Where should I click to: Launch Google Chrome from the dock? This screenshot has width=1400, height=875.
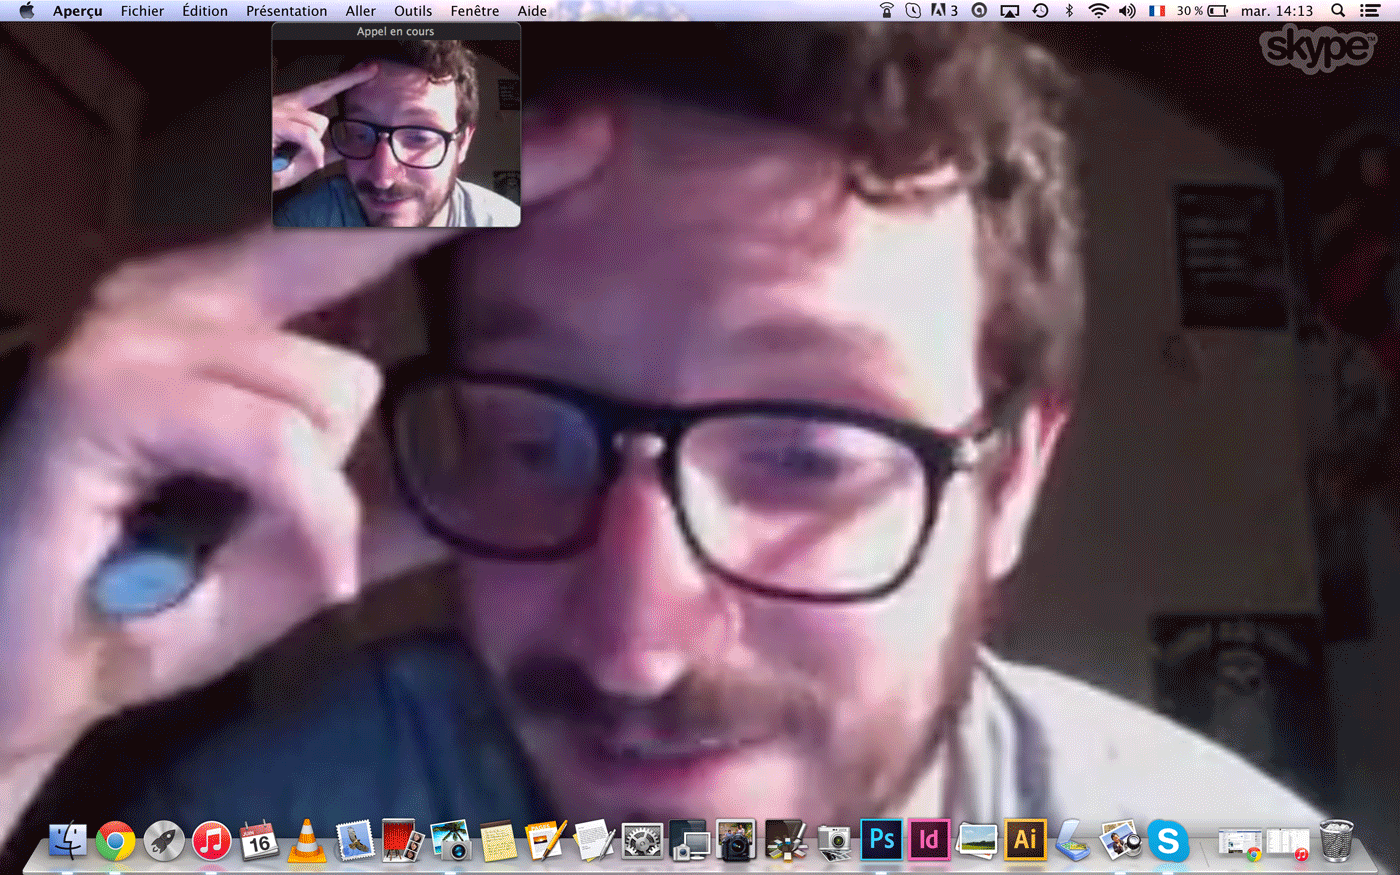(x=115, y=841)
